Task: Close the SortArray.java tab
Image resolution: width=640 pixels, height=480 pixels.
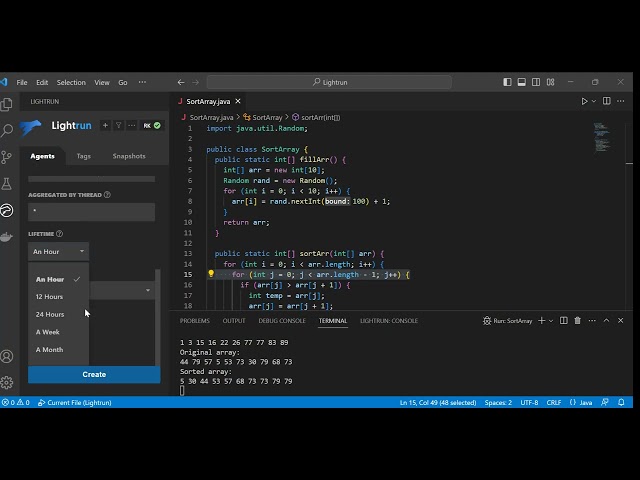Action: pos(238,101)
